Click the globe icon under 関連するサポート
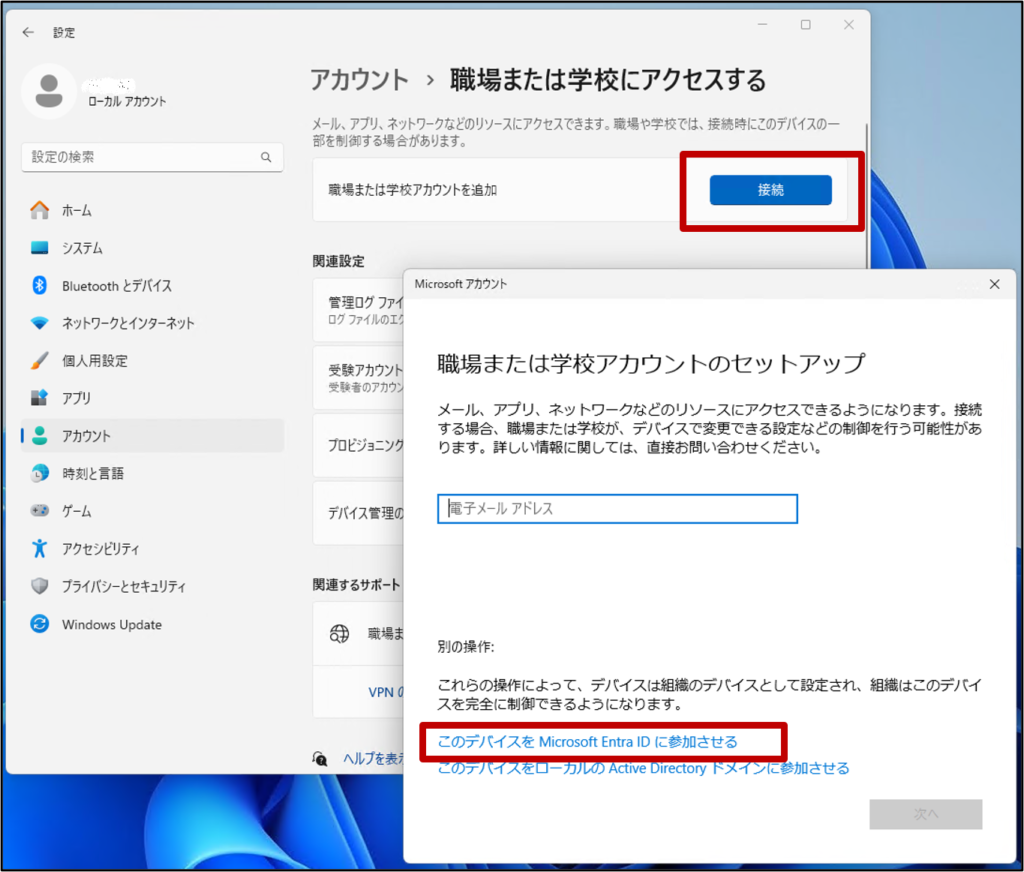 click(339, 634)
